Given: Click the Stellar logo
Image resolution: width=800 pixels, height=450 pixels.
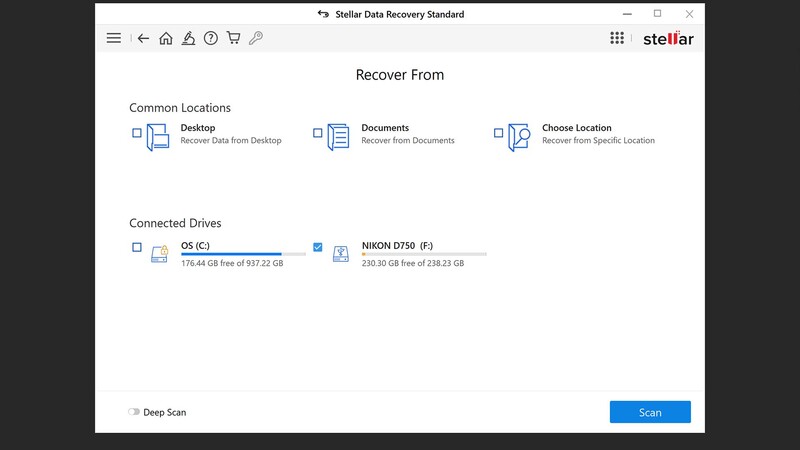Looking at the screenshot, I should (x=668, y=39).
